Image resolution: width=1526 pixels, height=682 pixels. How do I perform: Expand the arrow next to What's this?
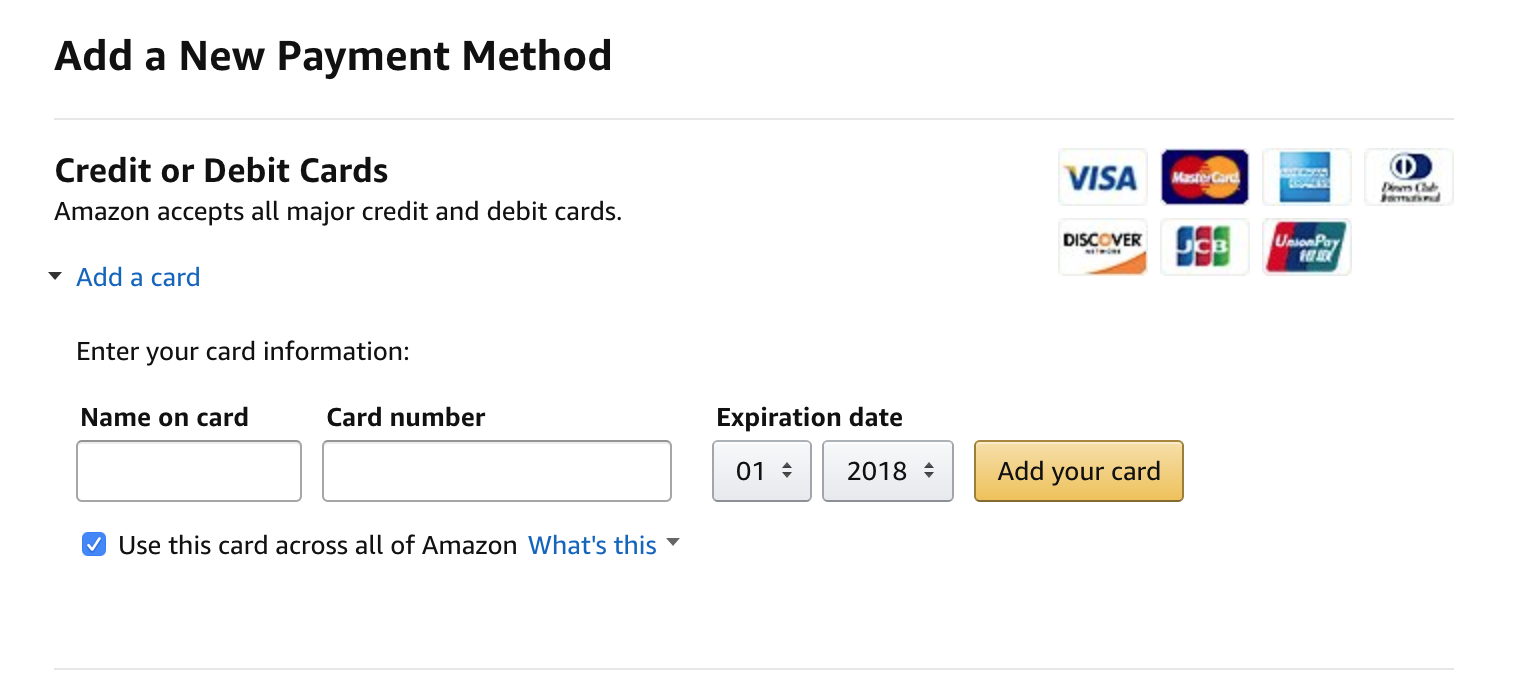tap(673, 543)
